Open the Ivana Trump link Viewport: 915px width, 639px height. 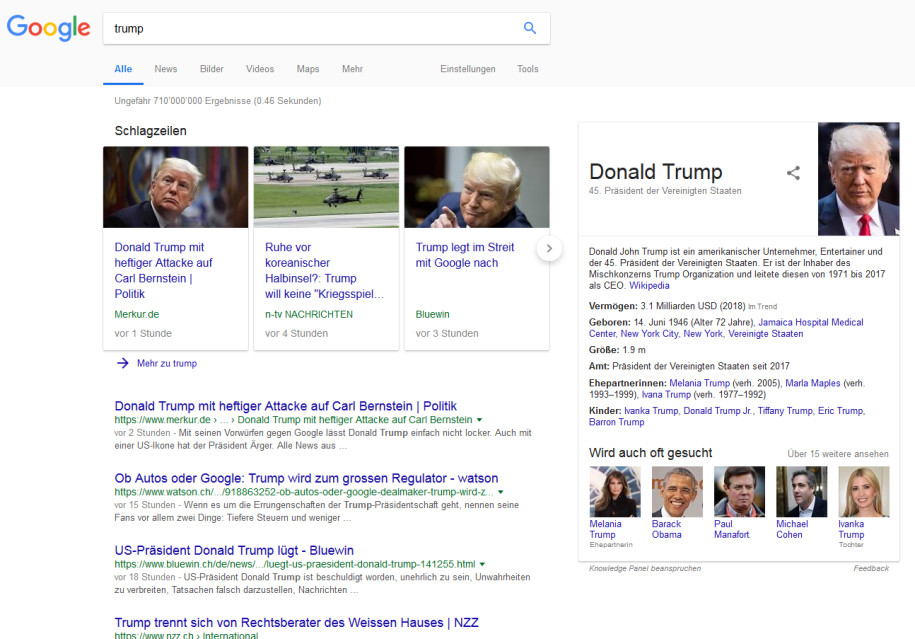666,394
